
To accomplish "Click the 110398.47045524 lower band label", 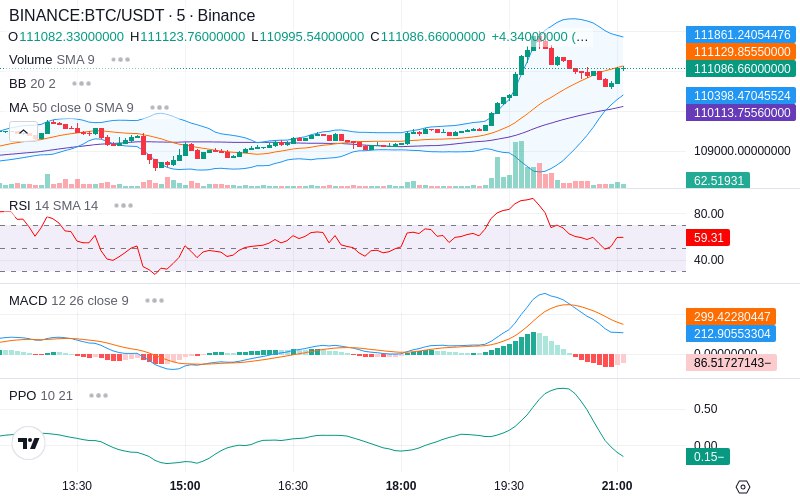I will point(741,95).
